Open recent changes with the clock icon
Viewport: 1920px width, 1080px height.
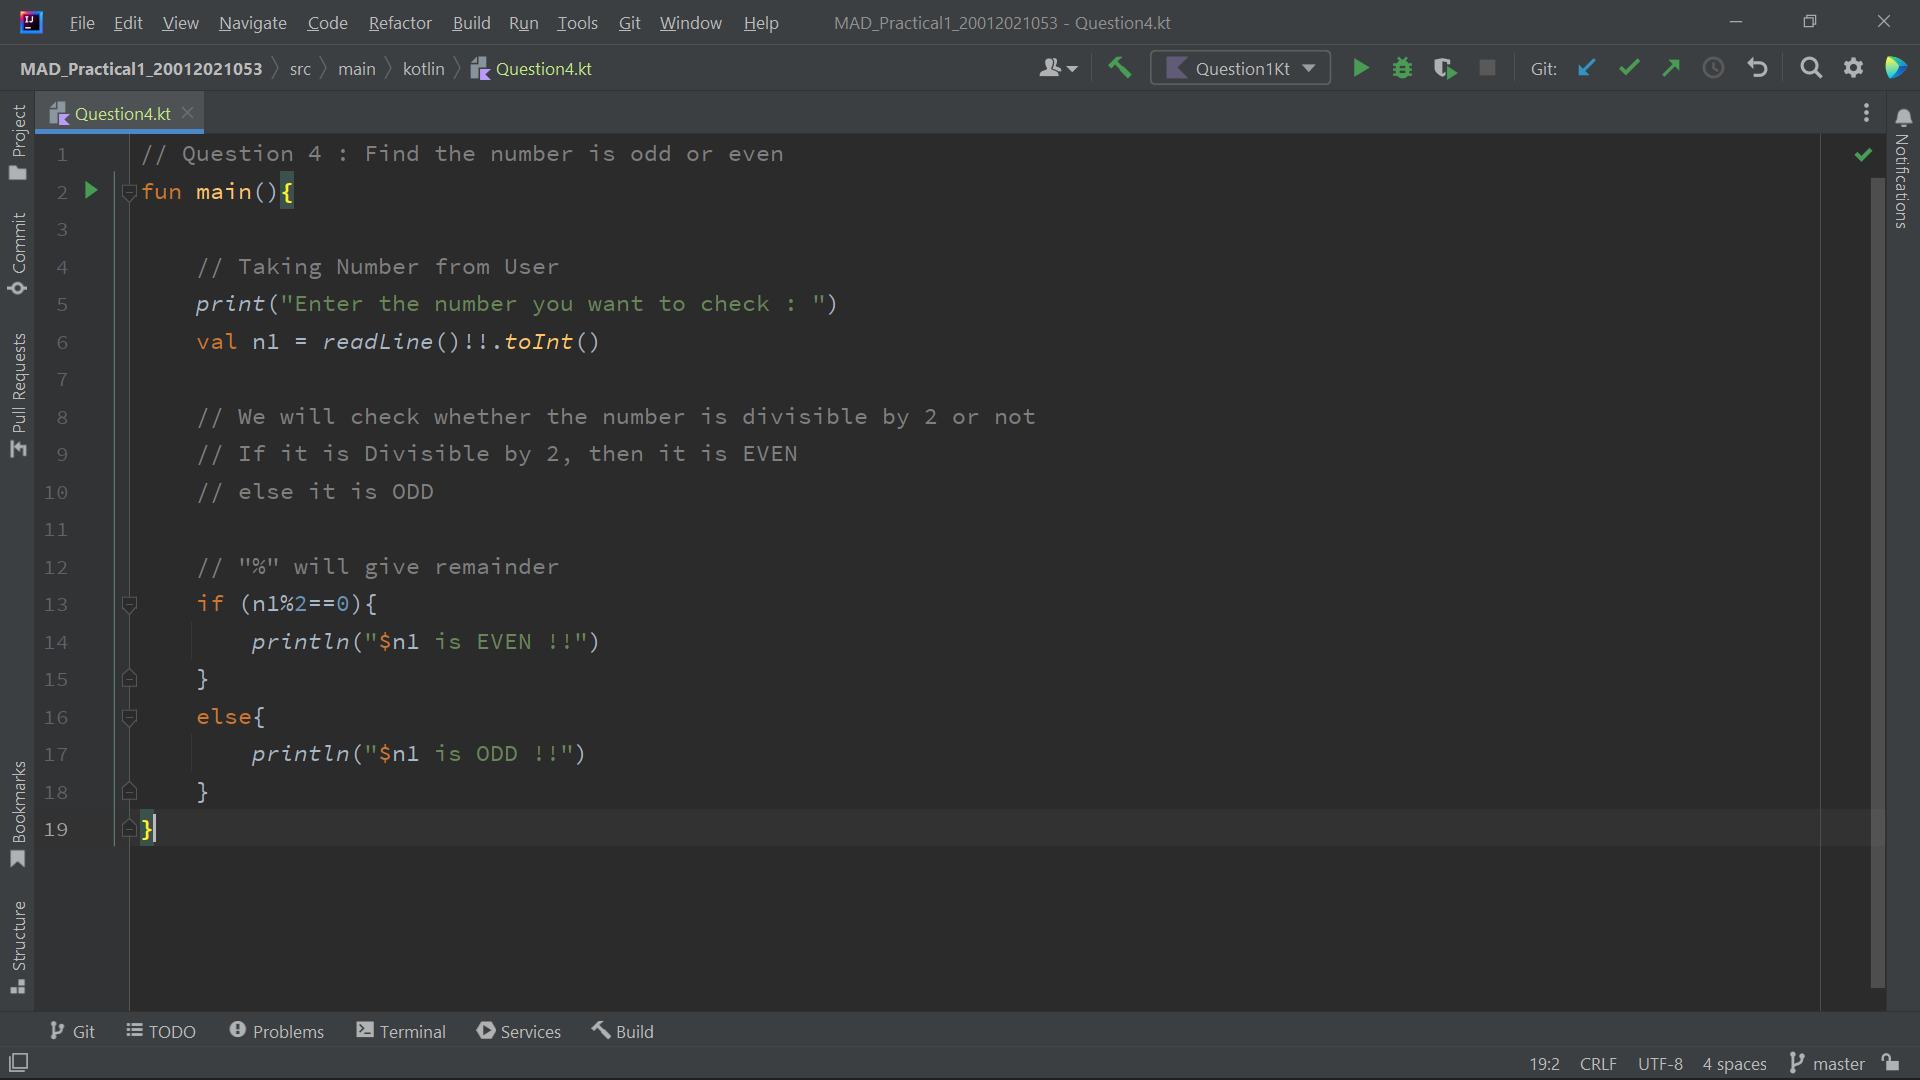1713,67
